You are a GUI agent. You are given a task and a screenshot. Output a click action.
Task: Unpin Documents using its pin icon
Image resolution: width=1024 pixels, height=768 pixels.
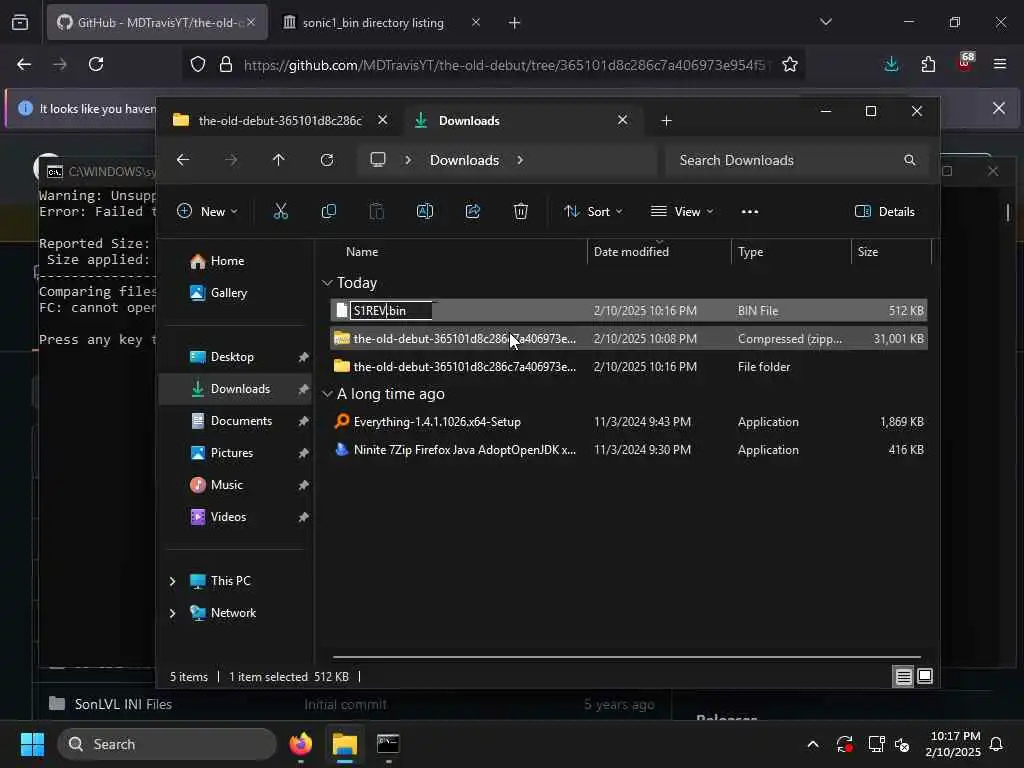[x=303, y=421]
